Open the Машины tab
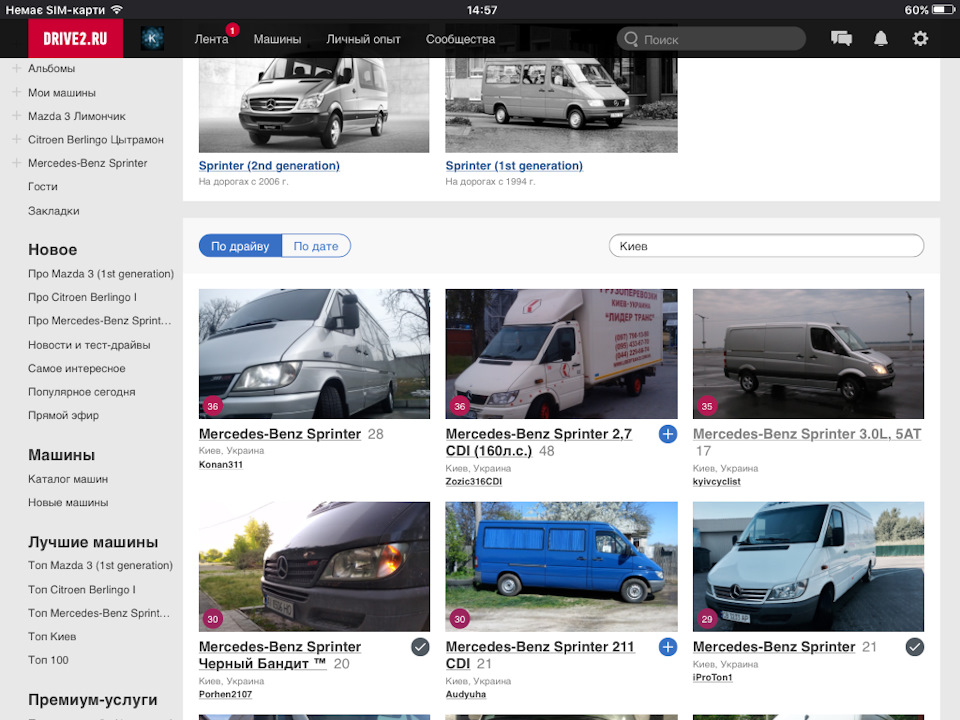Viewport: 960px width, 720px height. (x=277, y=39)
